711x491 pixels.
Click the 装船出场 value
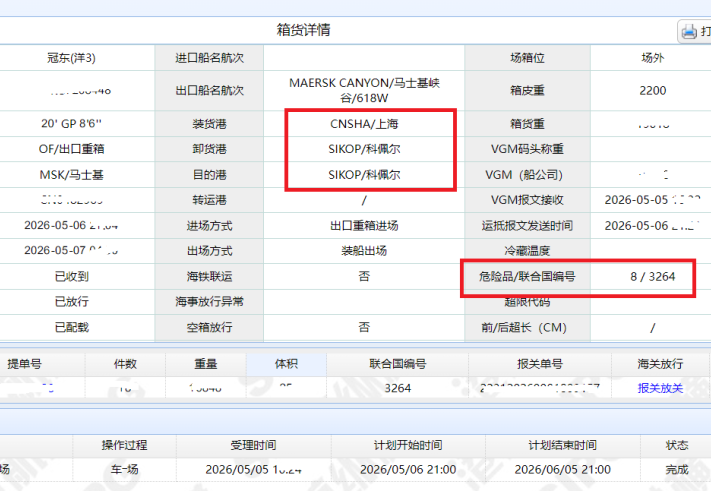pos(364,251)
